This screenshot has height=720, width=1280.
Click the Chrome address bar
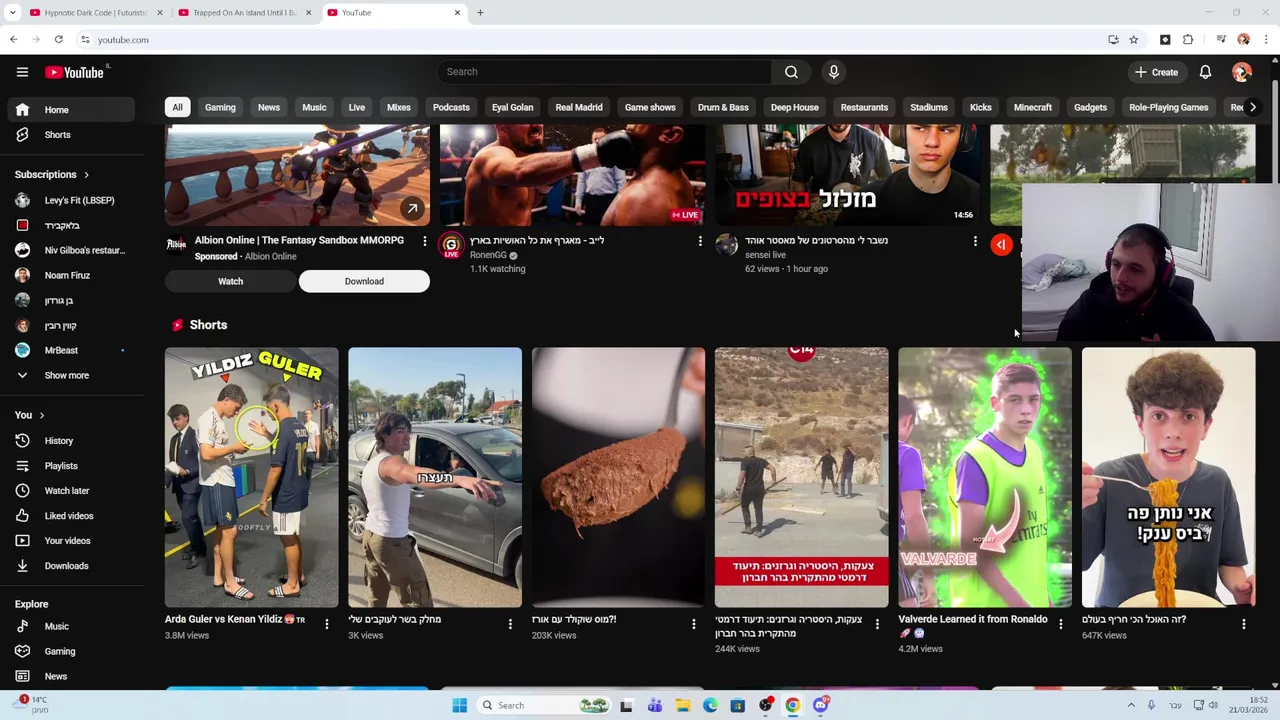tap(590, 40)
